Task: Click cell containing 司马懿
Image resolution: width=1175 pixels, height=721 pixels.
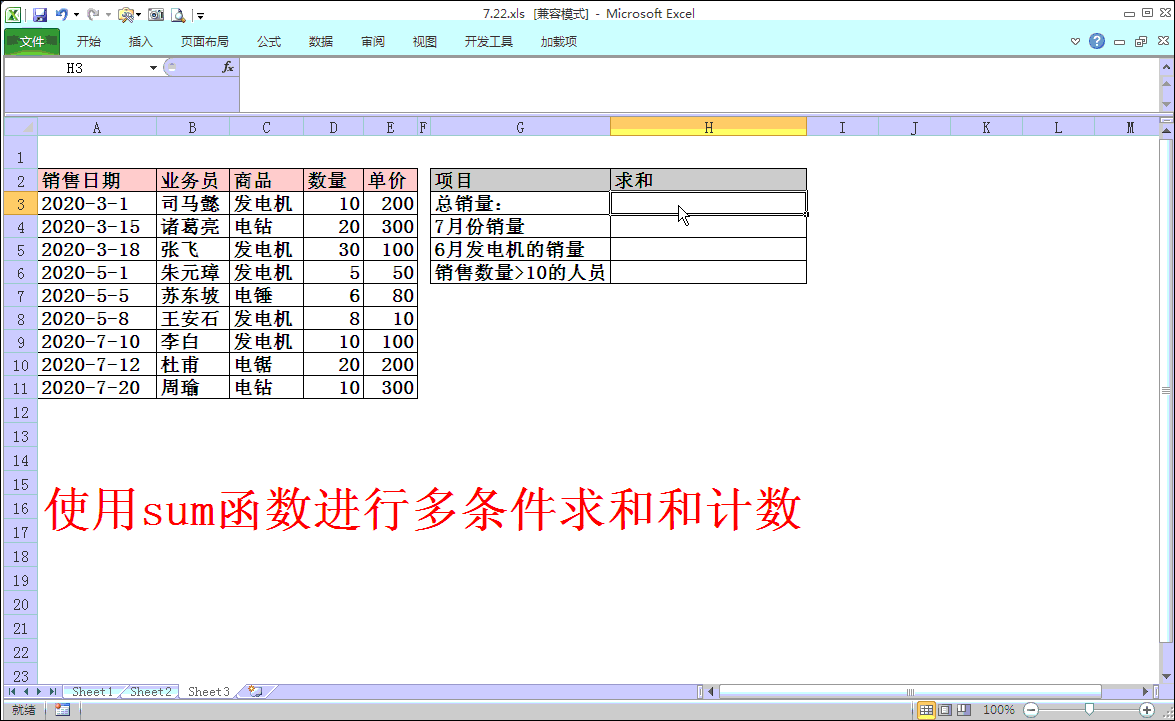Action: (193, 203)
